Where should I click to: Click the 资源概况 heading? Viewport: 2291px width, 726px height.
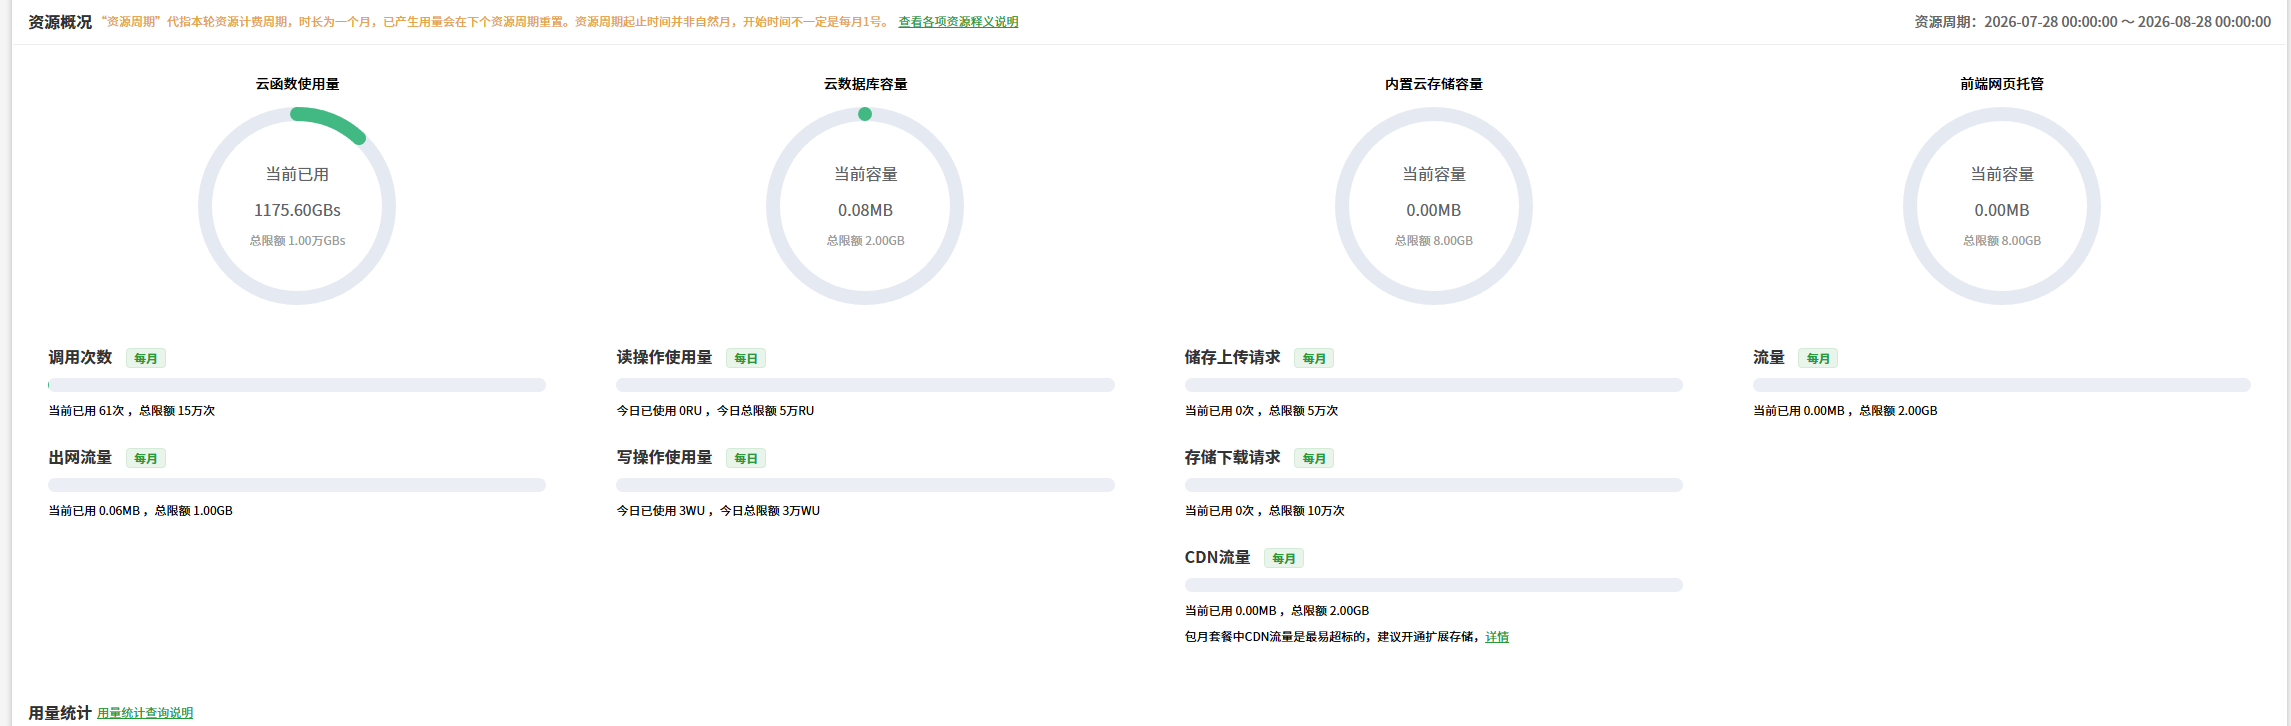60,22
